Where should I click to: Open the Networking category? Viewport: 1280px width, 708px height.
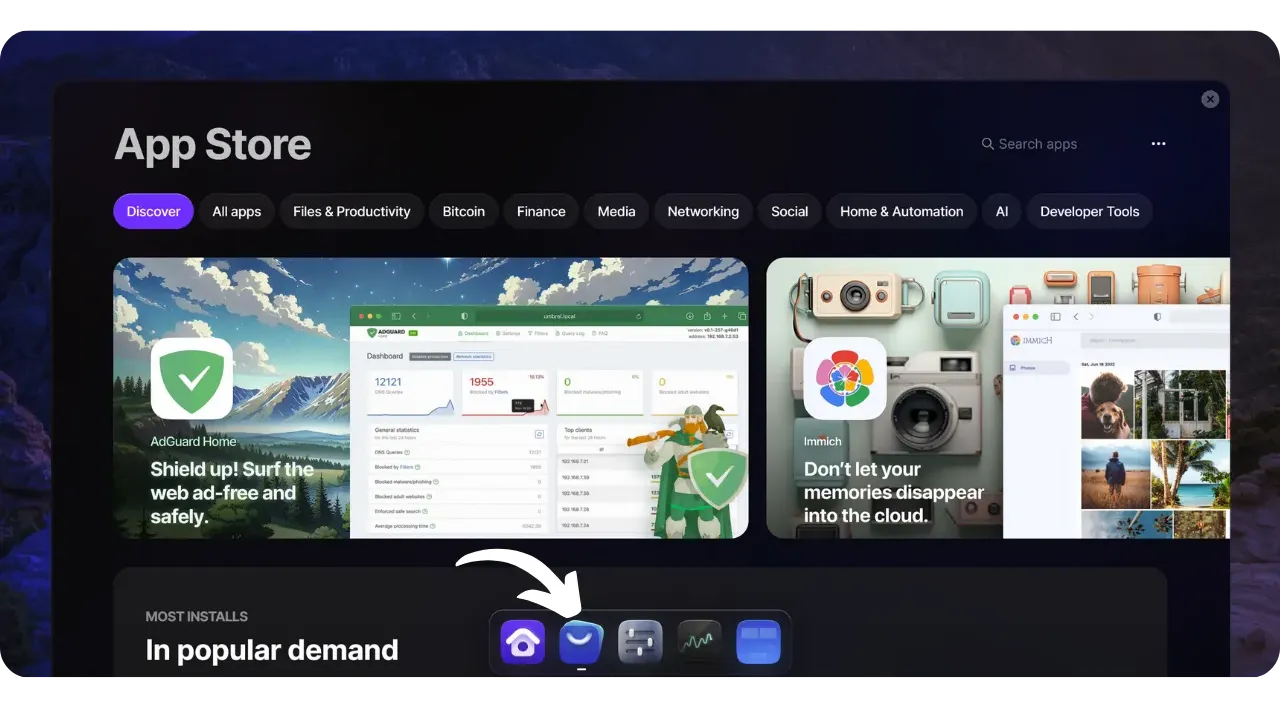[x=703, y=211]
